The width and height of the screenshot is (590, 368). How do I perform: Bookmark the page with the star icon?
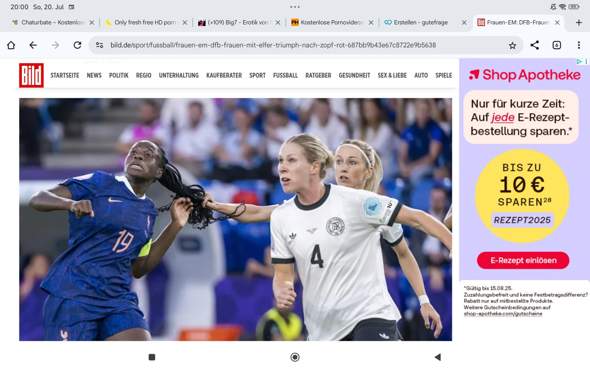point(512,46)
